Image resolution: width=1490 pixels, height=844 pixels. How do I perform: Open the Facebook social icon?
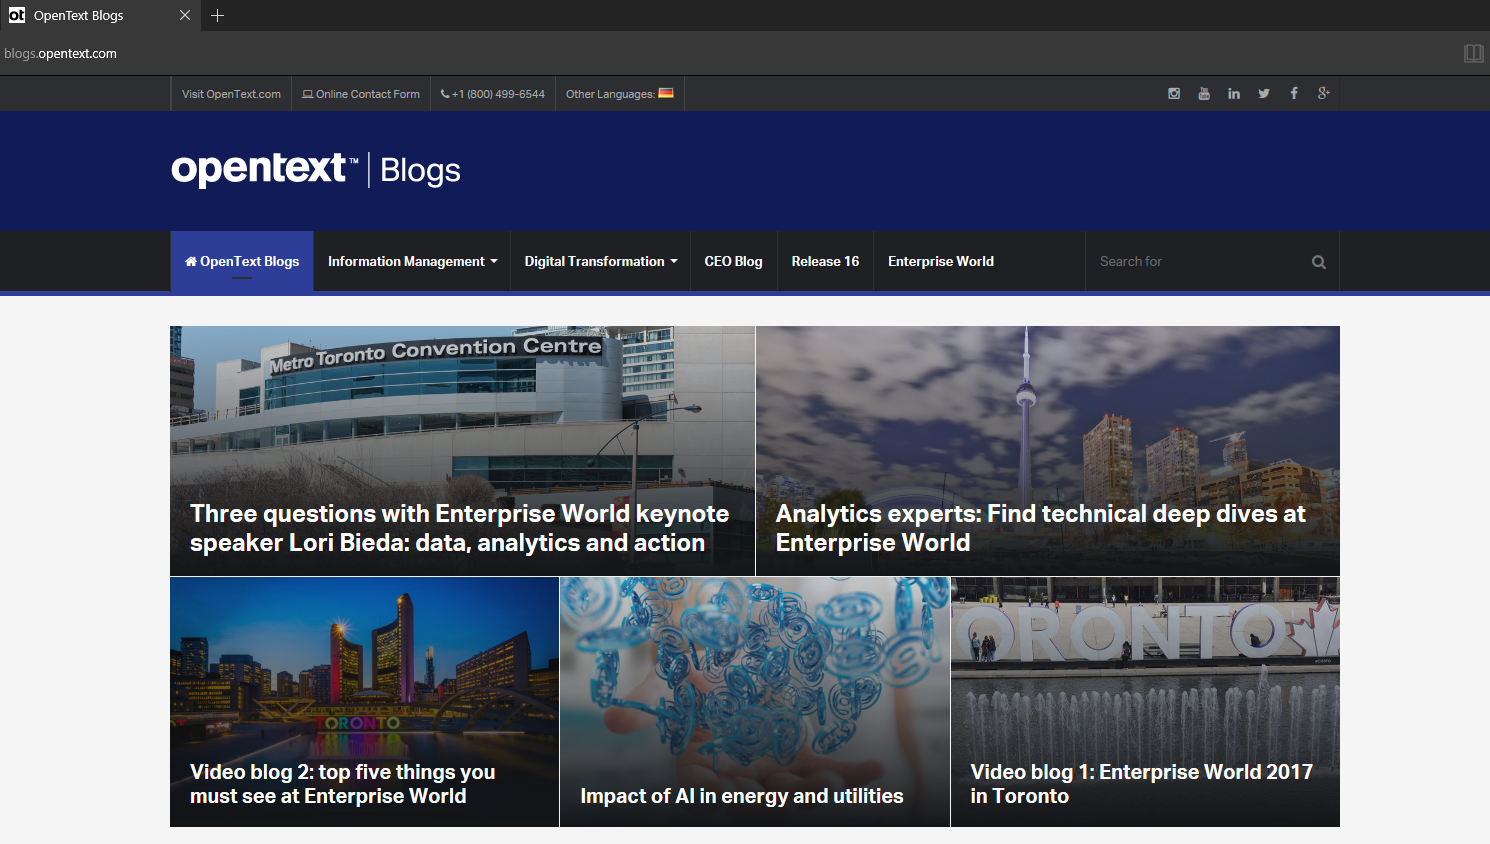point(1294,93)
